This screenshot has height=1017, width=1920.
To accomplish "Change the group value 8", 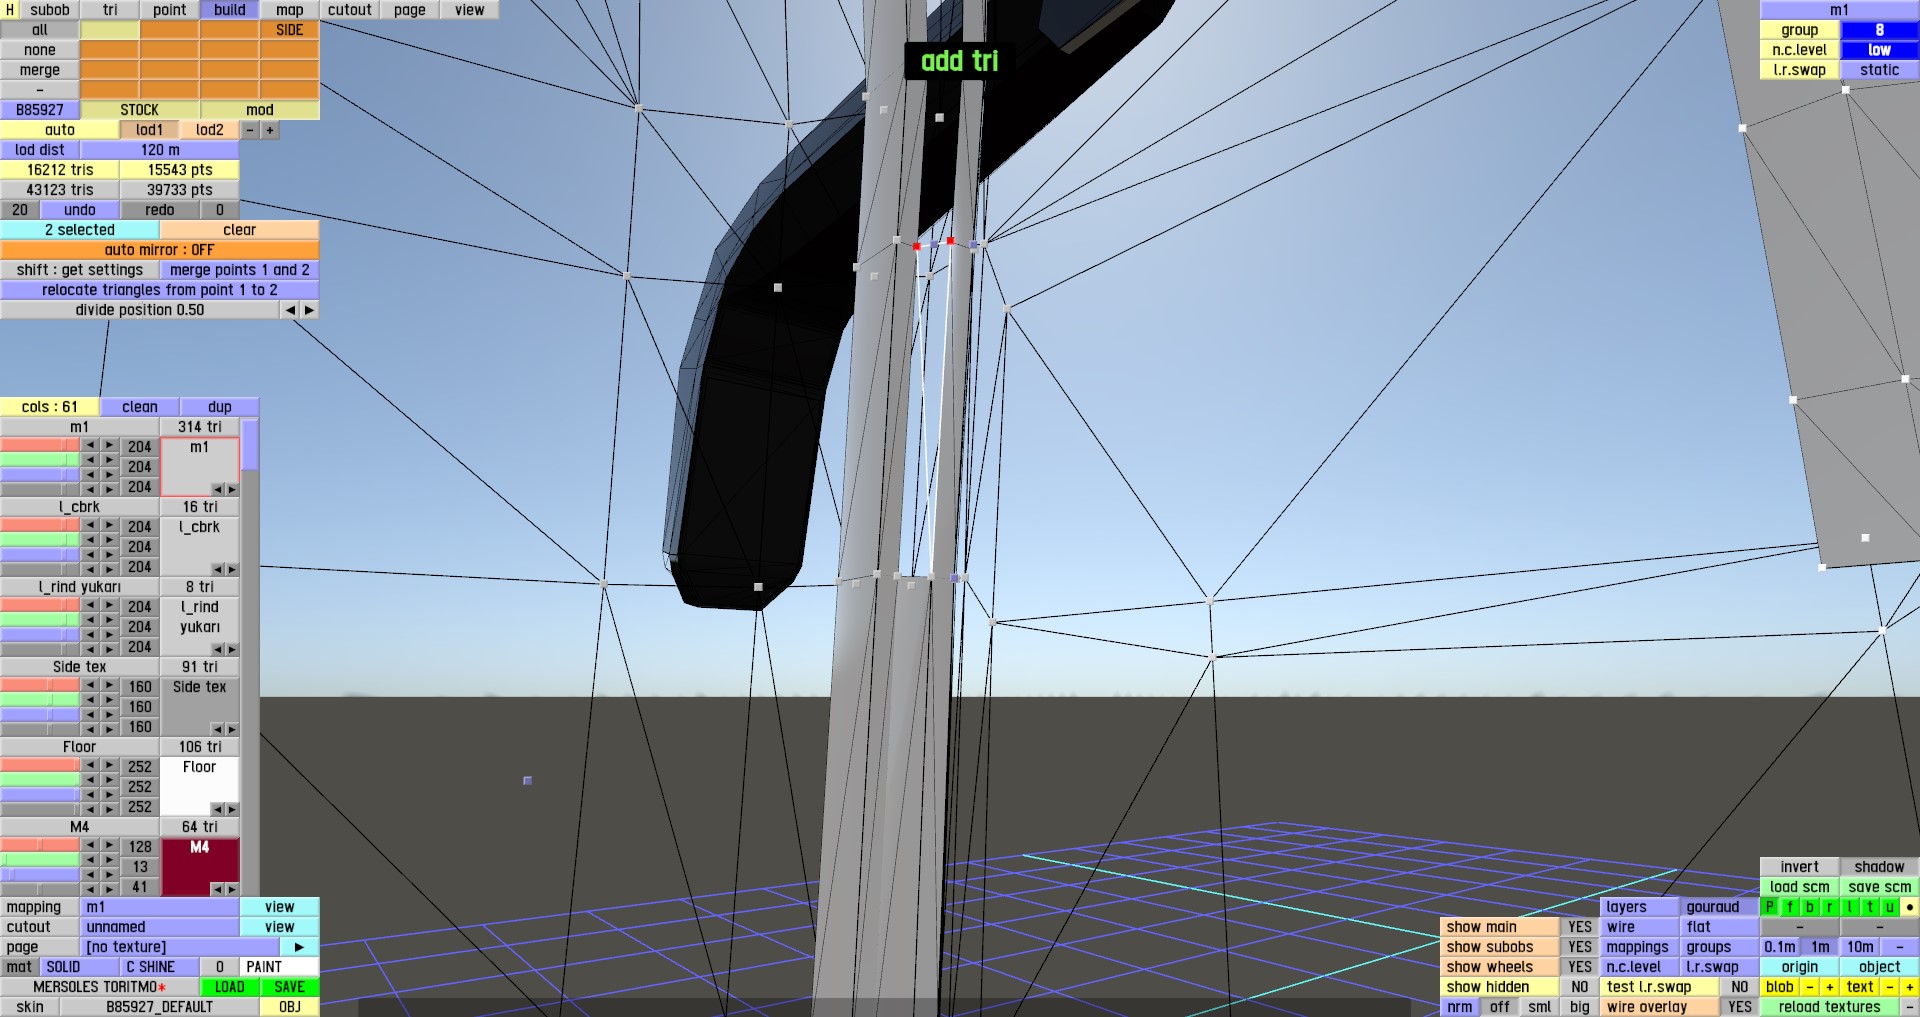I will [x=1879, y=30].
